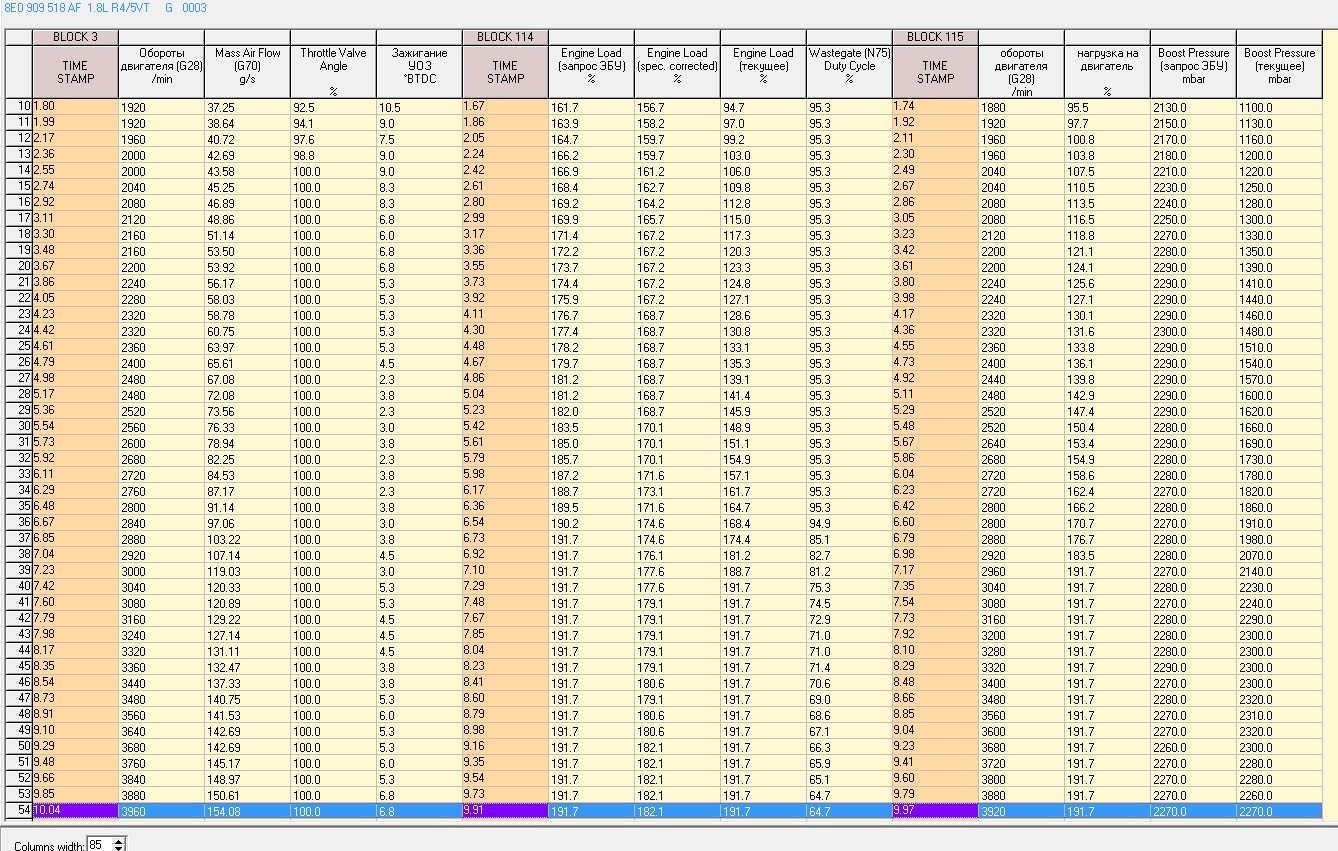The width and height of the screenshot is (1338, 851).
Task: Click нагрузка value 95.5 in row 10
Action: coord(1107,106)
